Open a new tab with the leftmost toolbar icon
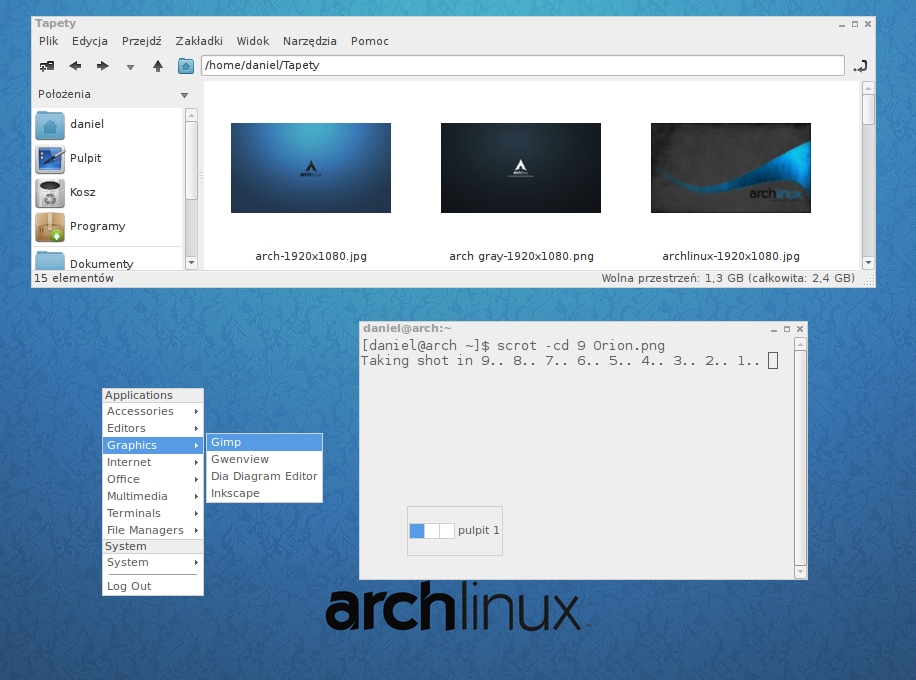 click(x=46, y=65)
